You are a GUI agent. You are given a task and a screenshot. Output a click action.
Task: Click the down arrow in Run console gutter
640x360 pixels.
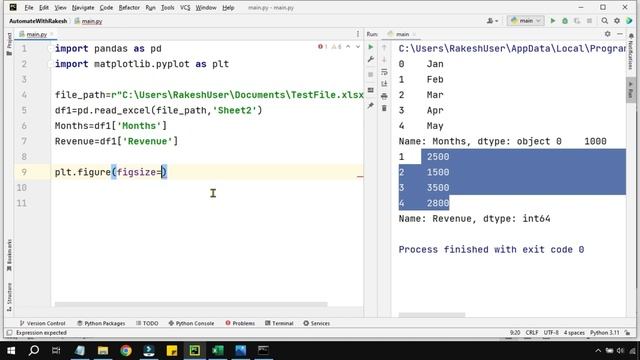(x=384, y=60)
